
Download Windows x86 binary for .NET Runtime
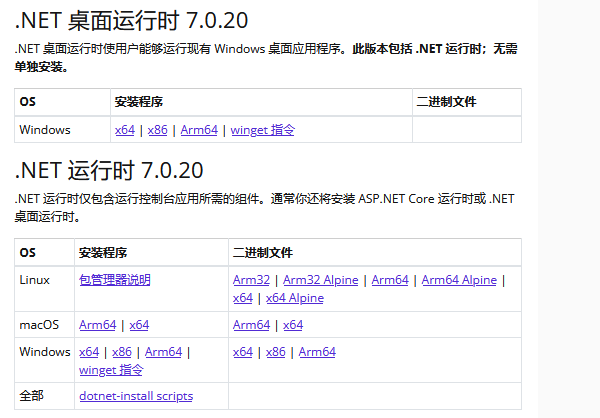(x=276, y=352)
